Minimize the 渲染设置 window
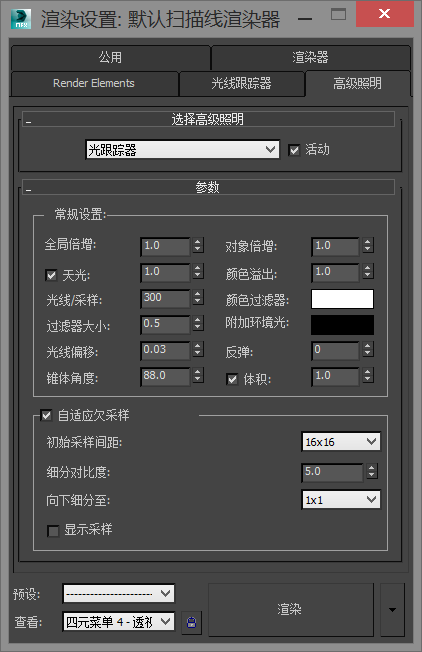 pyautogui.click(x=305, y=18)
